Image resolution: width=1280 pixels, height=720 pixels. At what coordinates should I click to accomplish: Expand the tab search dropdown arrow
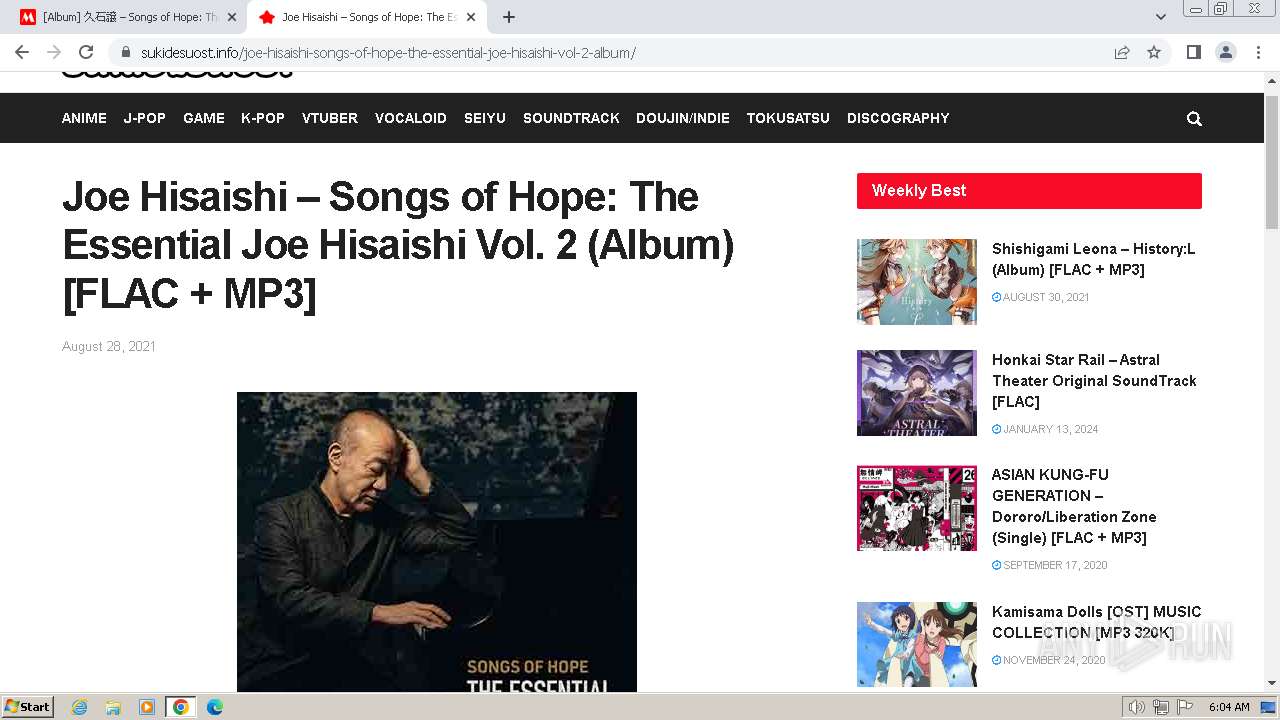pyautogui.click(x=1161, y=17)
